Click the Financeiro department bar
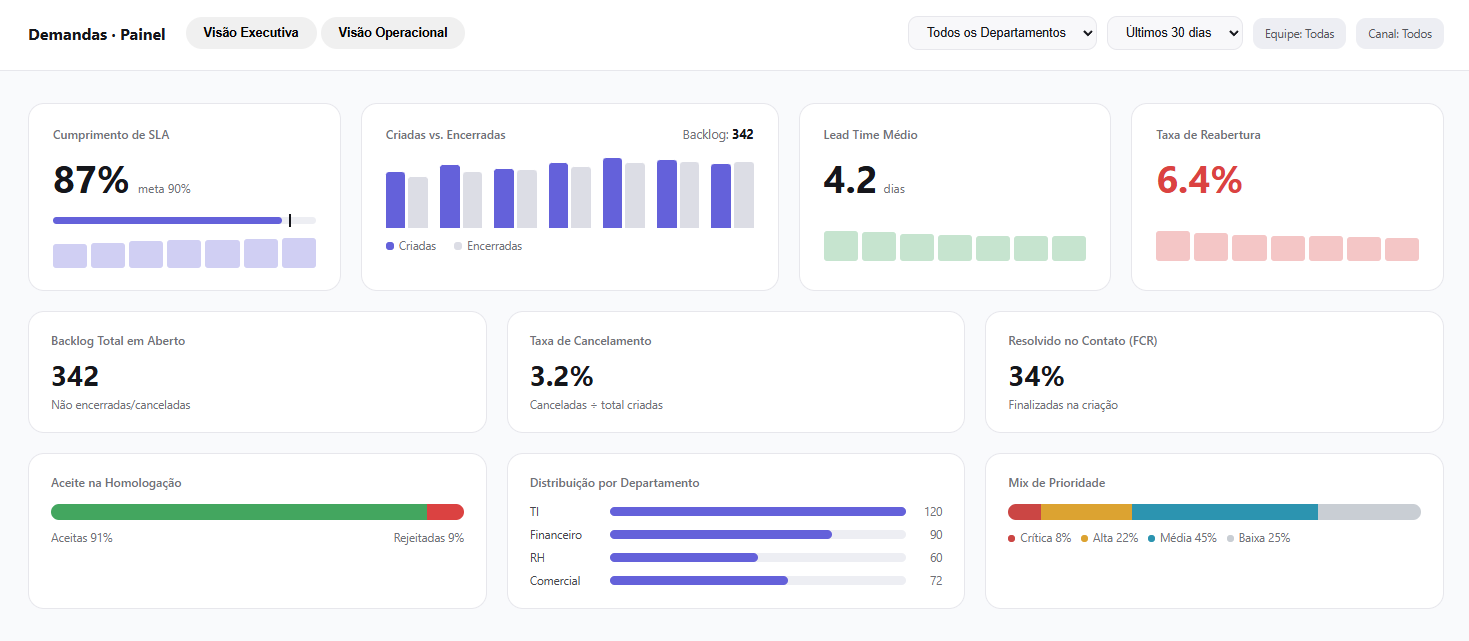Viewport: 1469px width, 641px height. pos(758,534)
